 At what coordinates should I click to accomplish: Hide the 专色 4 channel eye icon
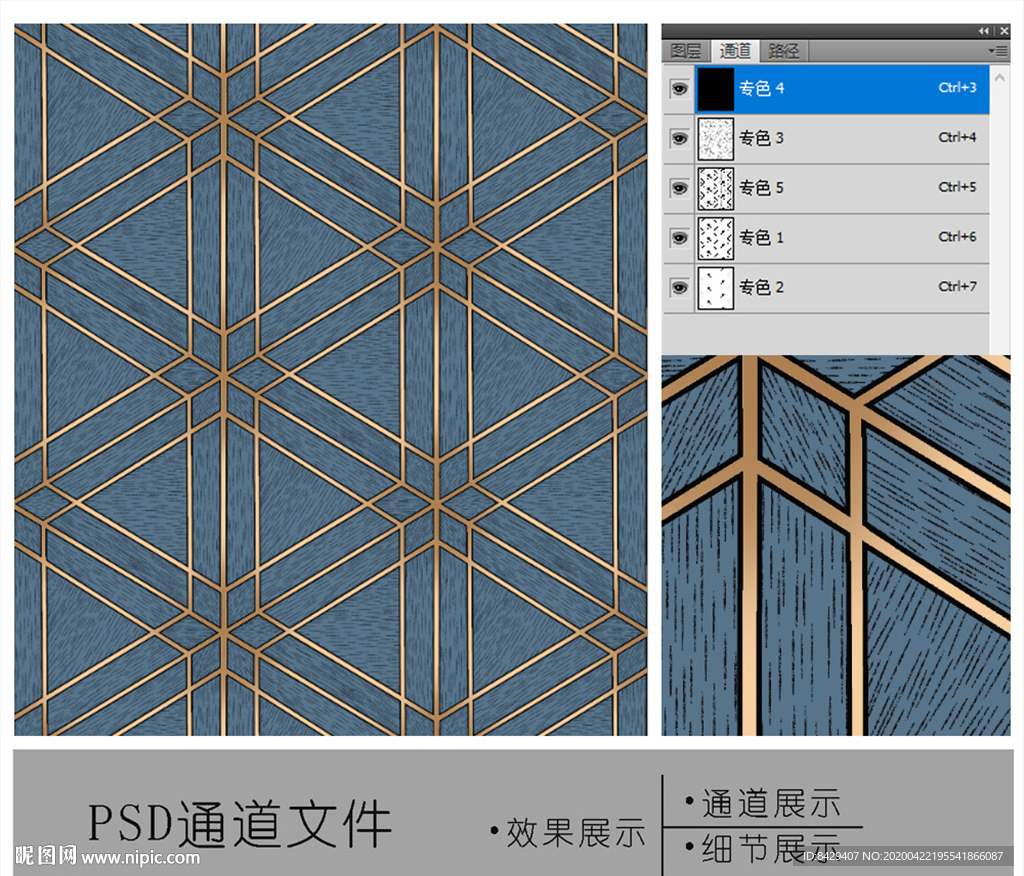click(x=680, y=89)
